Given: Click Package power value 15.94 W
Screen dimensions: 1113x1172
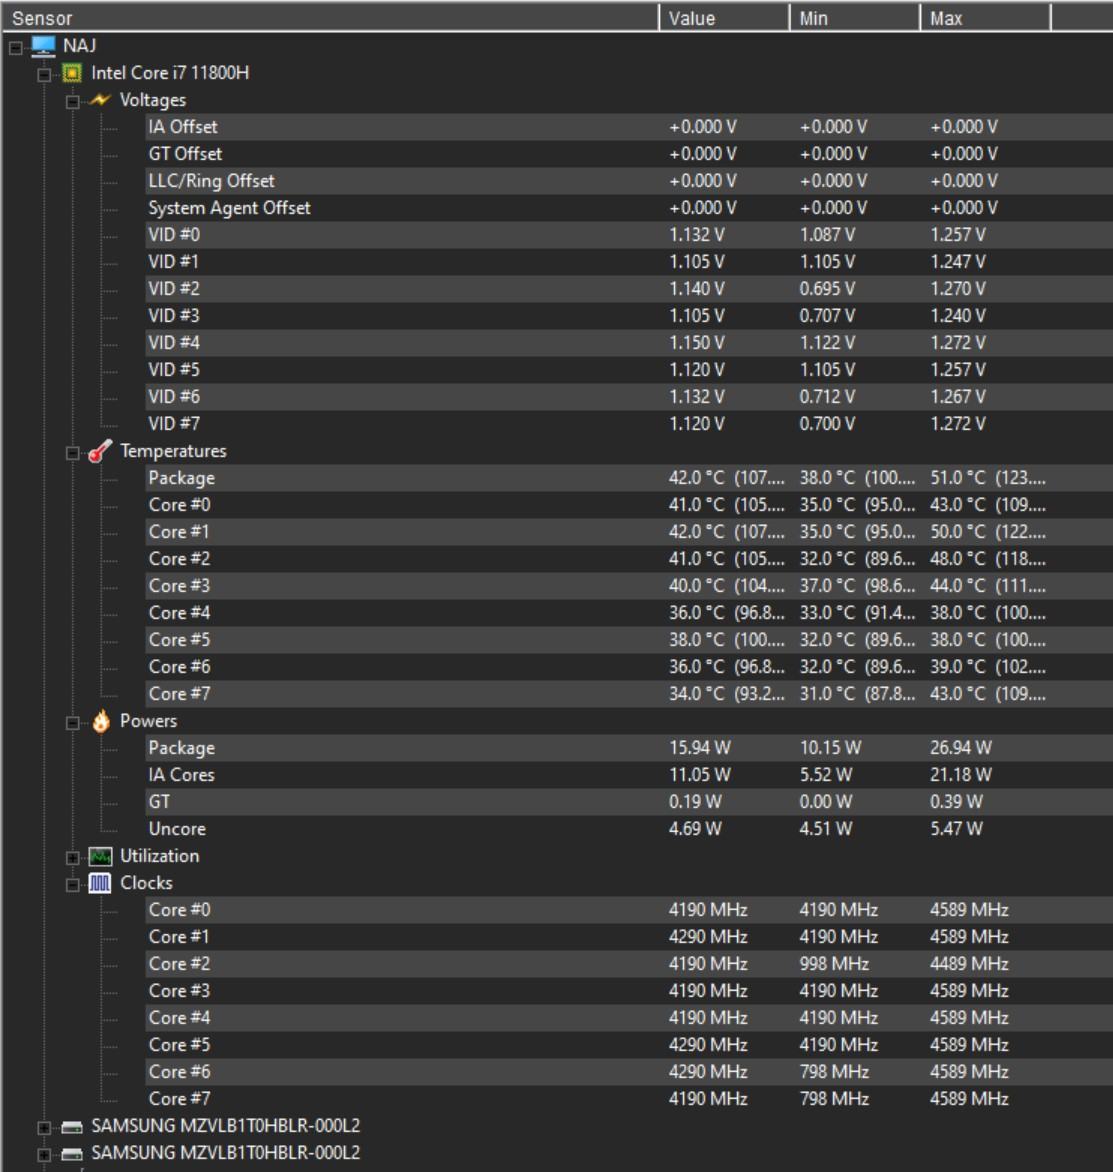Looking at the screenshot, I should pyautogui.click(x=700, y=748).
